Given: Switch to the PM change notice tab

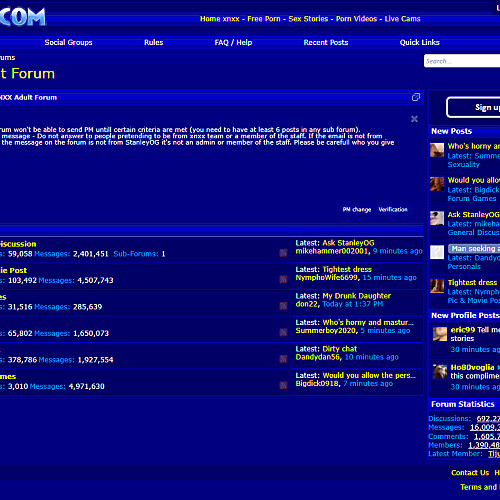Looking at the screenshot, I should (357, 209).
